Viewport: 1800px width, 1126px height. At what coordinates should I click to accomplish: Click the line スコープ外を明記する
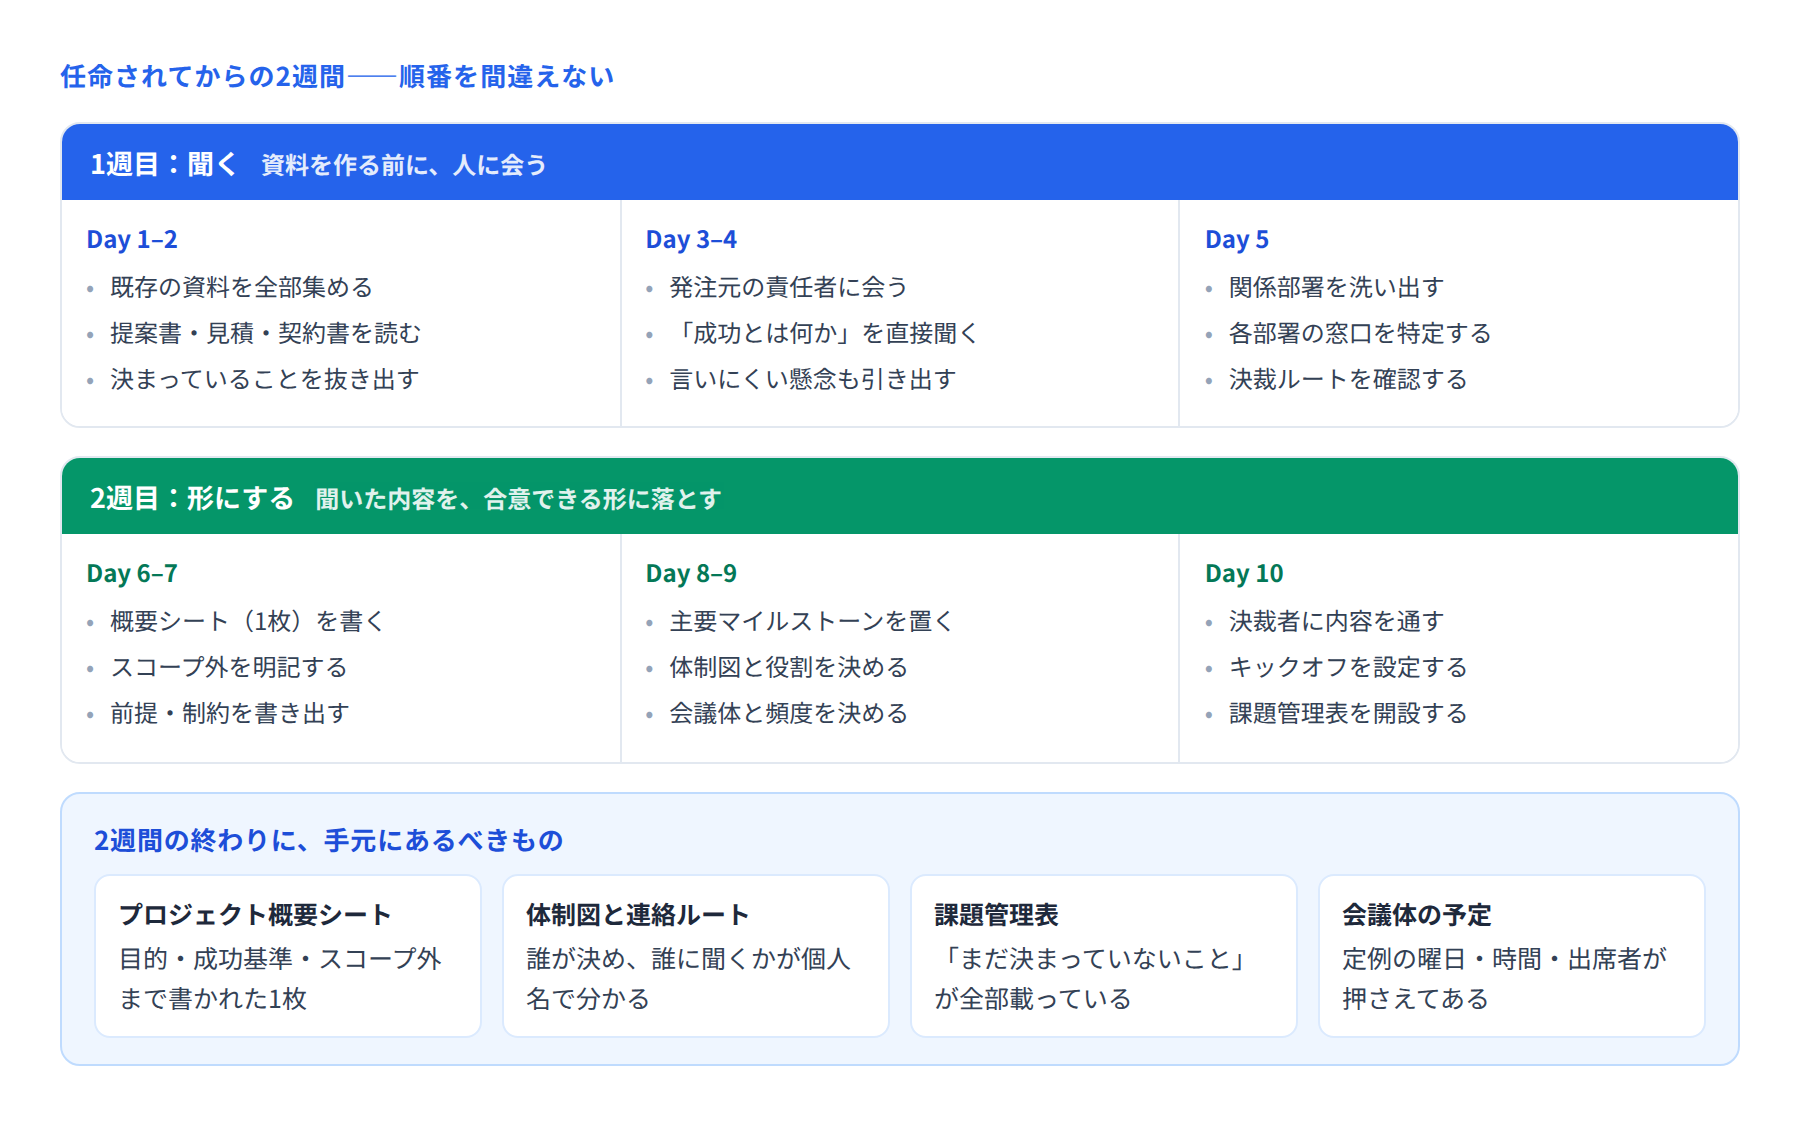229,668
